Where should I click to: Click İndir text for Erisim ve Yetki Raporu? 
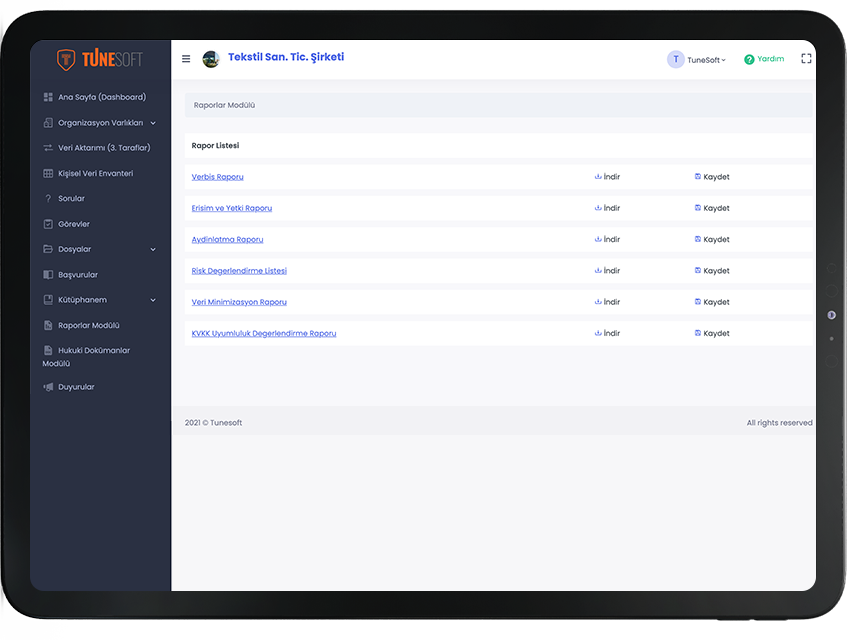click(612, 208)
